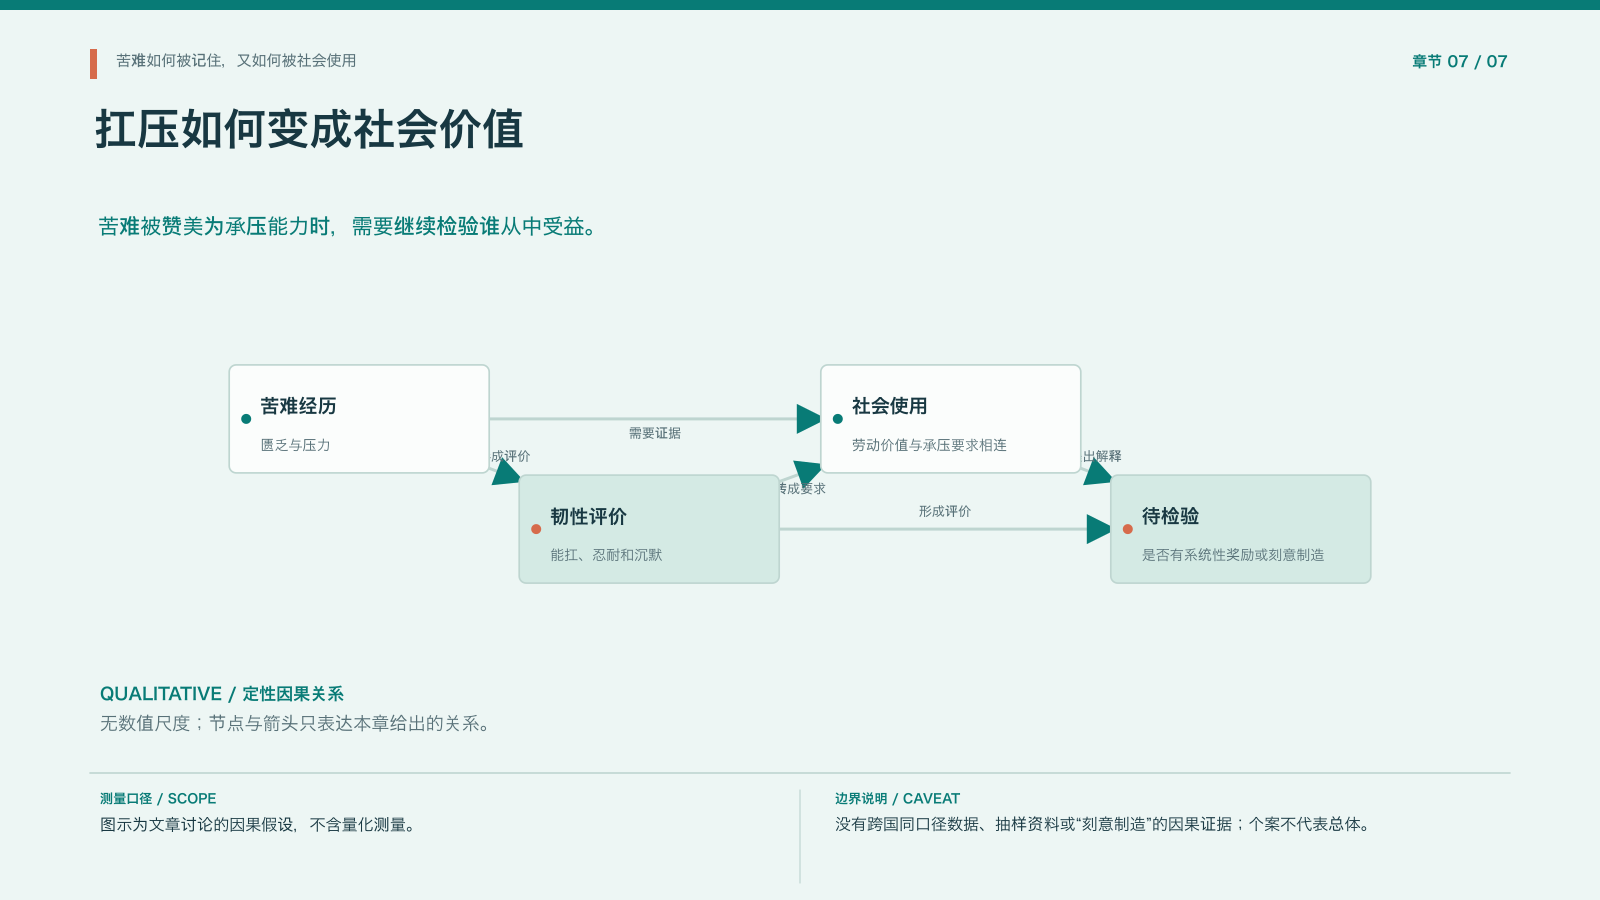The width and height of the screenshot is (1600, 900).
Task: Select the text 图示为文章讨论的因果假设
Action: pyautogui.click(x=197, y=825)
